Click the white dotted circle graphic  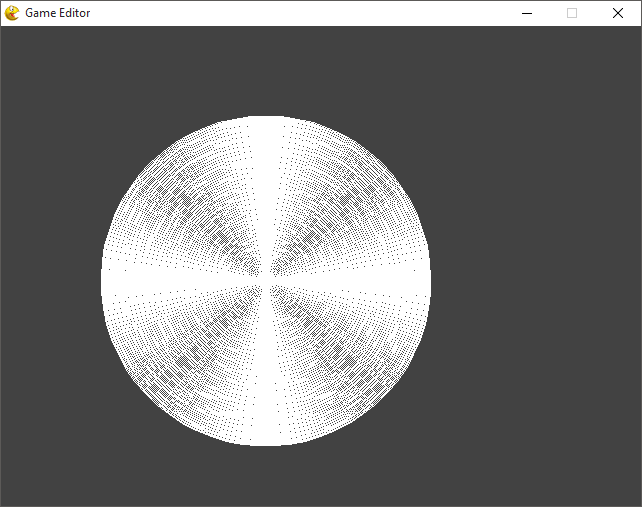[266, 281]
